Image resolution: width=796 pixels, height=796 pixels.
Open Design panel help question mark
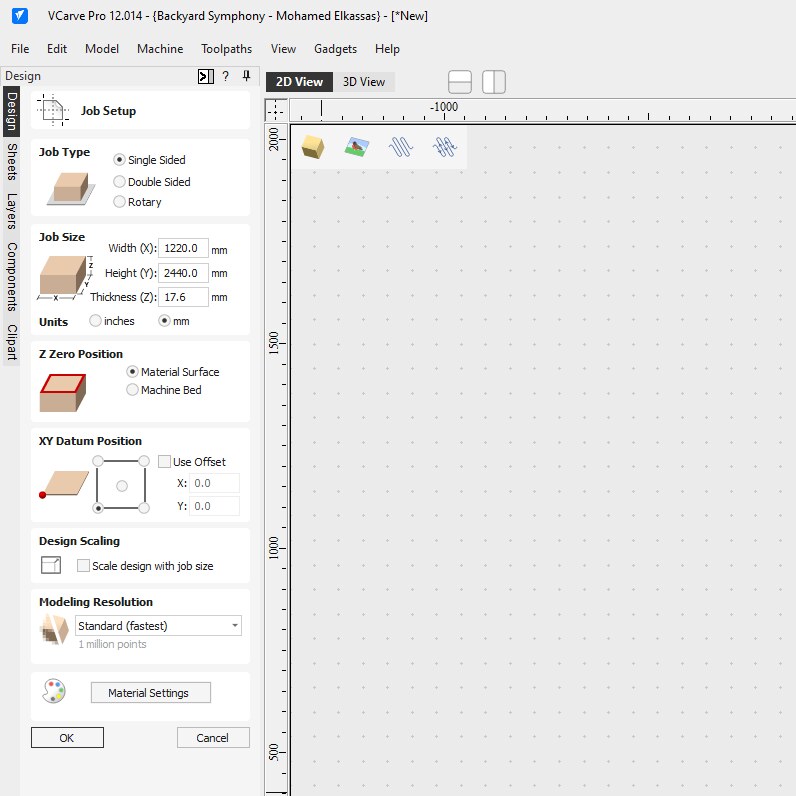point(225,76)
